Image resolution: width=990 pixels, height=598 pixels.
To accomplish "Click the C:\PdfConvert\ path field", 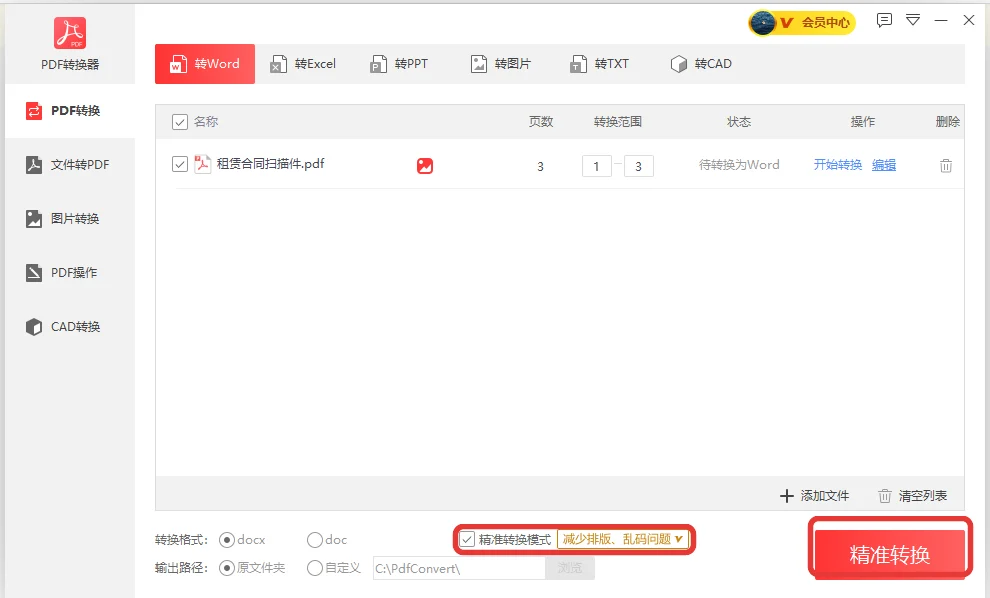I will 459,568.
